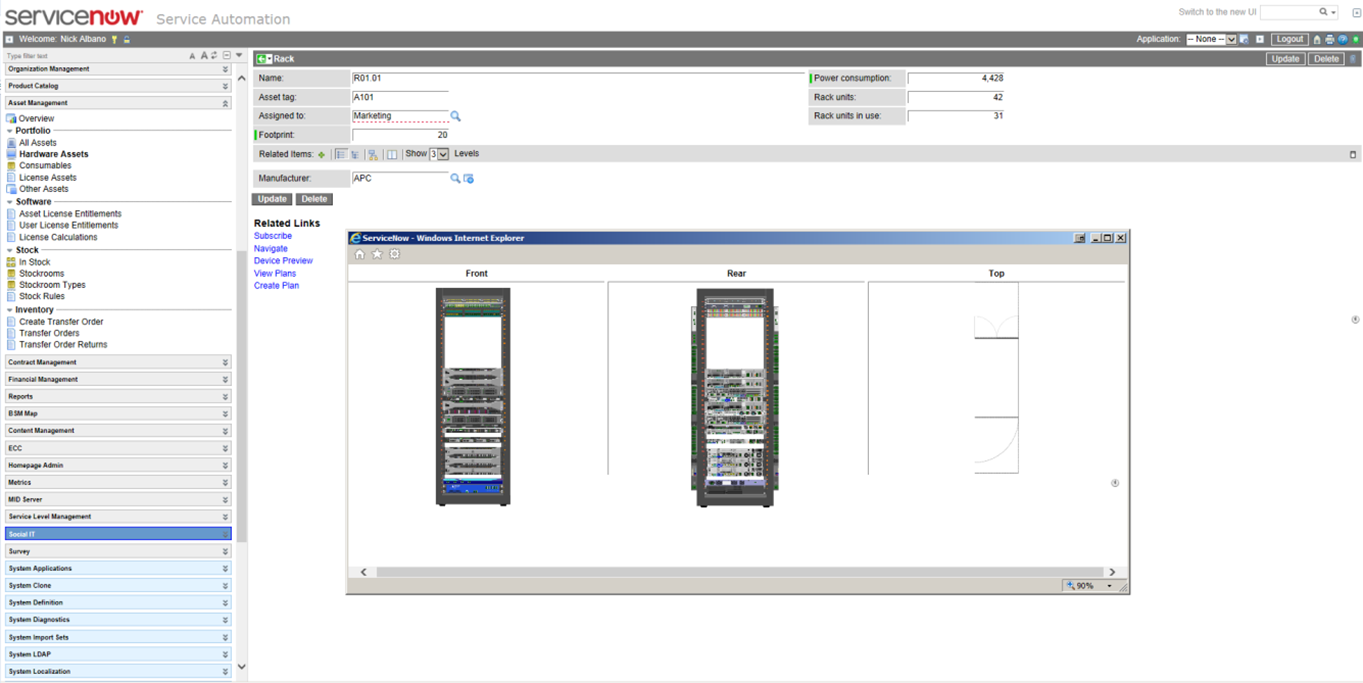Screen dimensions: 1363x683
Task: Click the green plus icon beside Related Items
Action: 321,155
